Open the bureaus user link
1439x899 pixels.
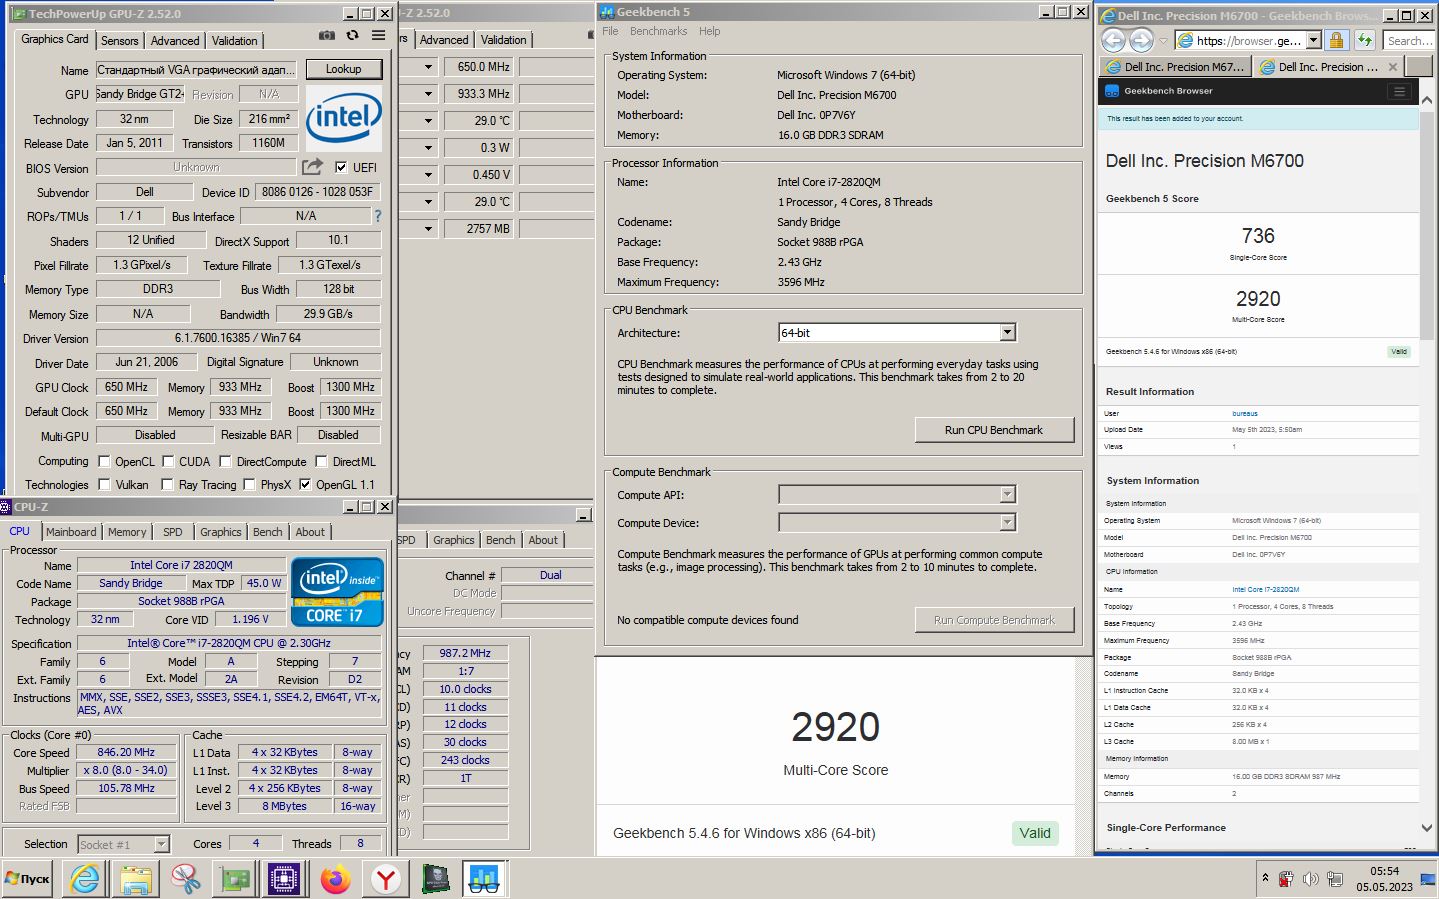click(1245, 413)
